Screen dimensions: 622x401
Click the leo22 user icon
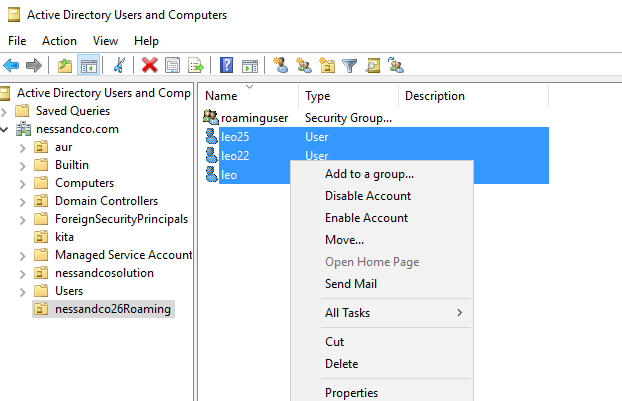(x=211, y=155)
